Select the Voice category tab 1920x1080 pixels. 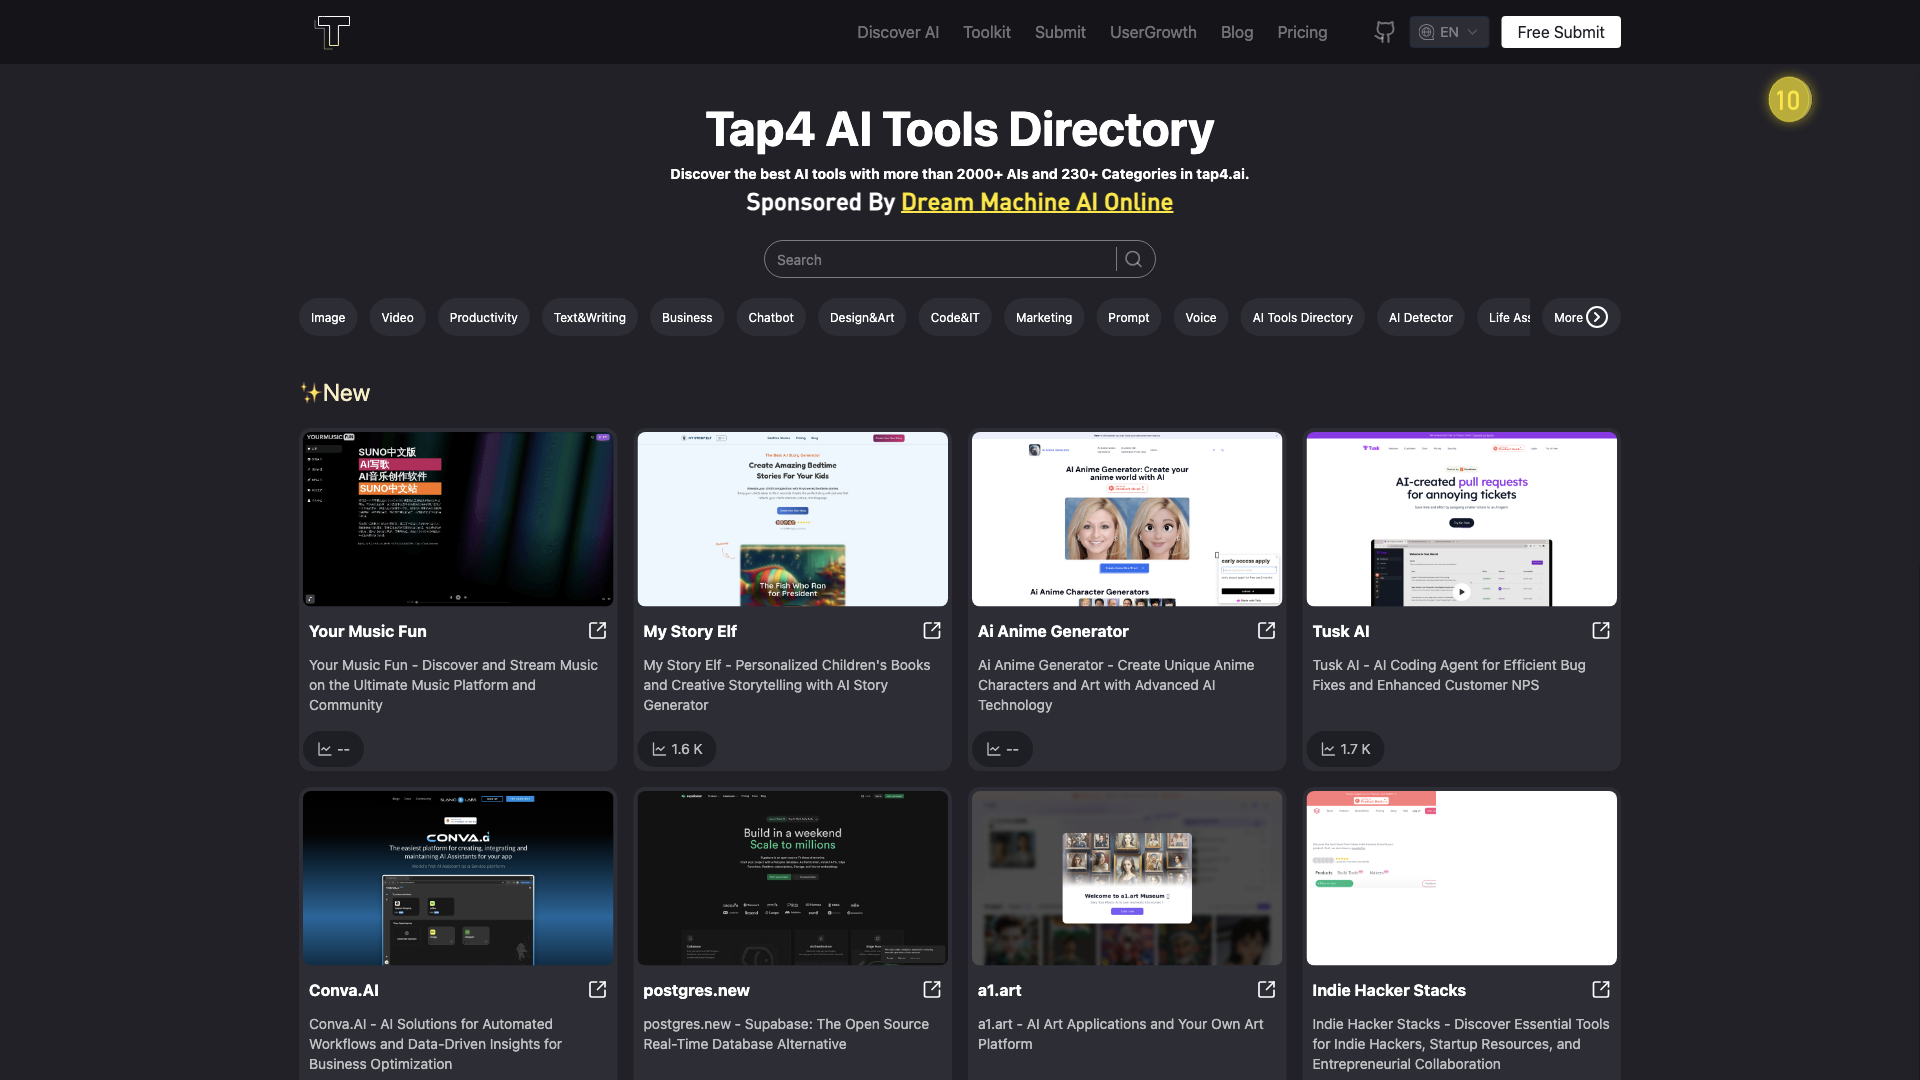[x=1201, y=316]
